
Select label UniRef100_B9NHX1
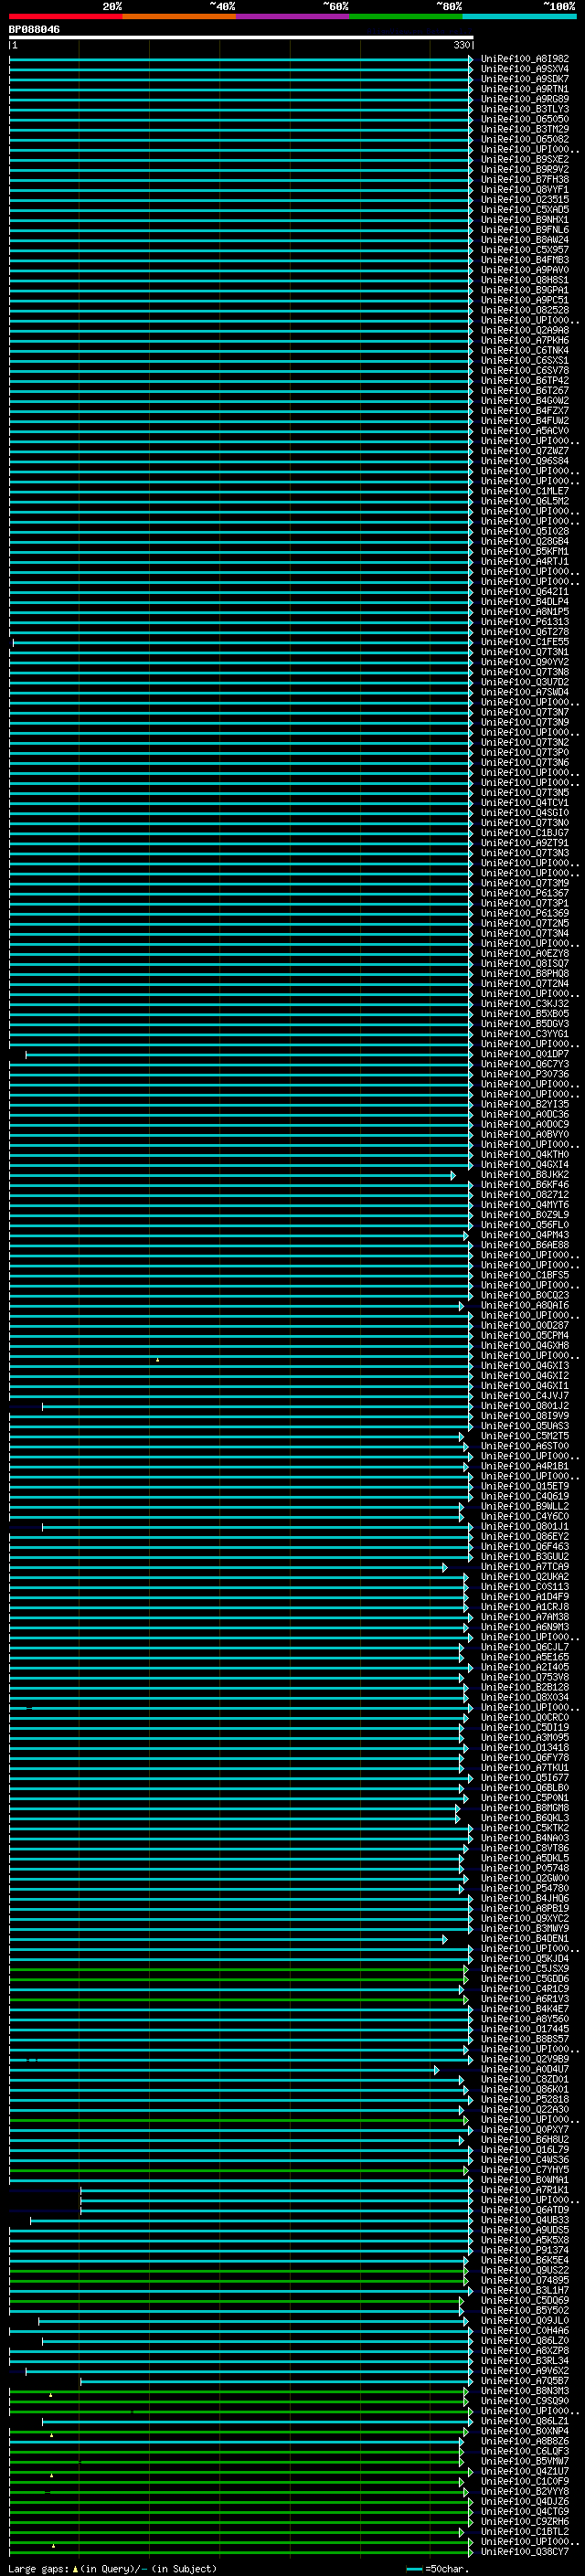(x=525, y=220)
